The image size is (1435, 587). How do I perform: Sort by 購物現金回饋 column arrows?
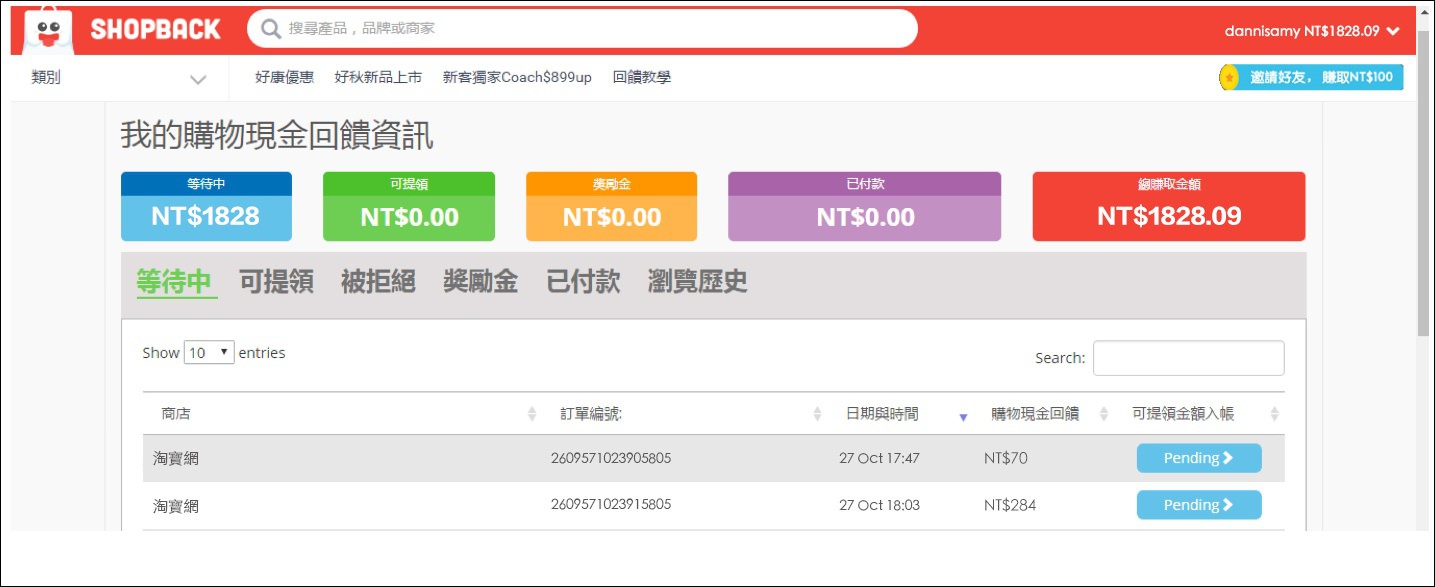point(1104,414)
